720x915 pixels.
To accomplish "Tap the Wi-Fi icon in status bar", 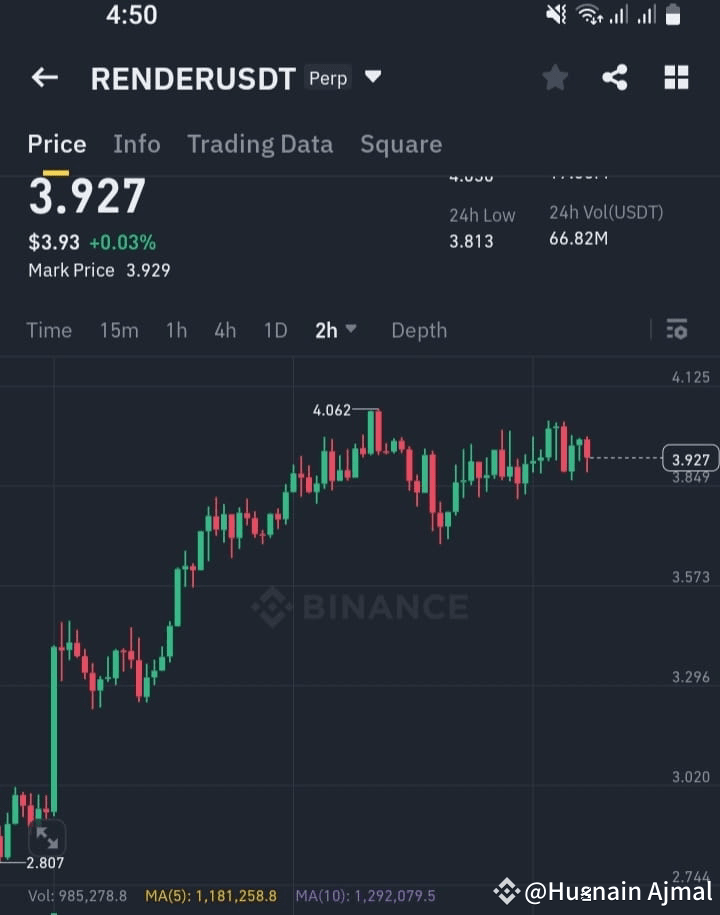I will [589, 15].
